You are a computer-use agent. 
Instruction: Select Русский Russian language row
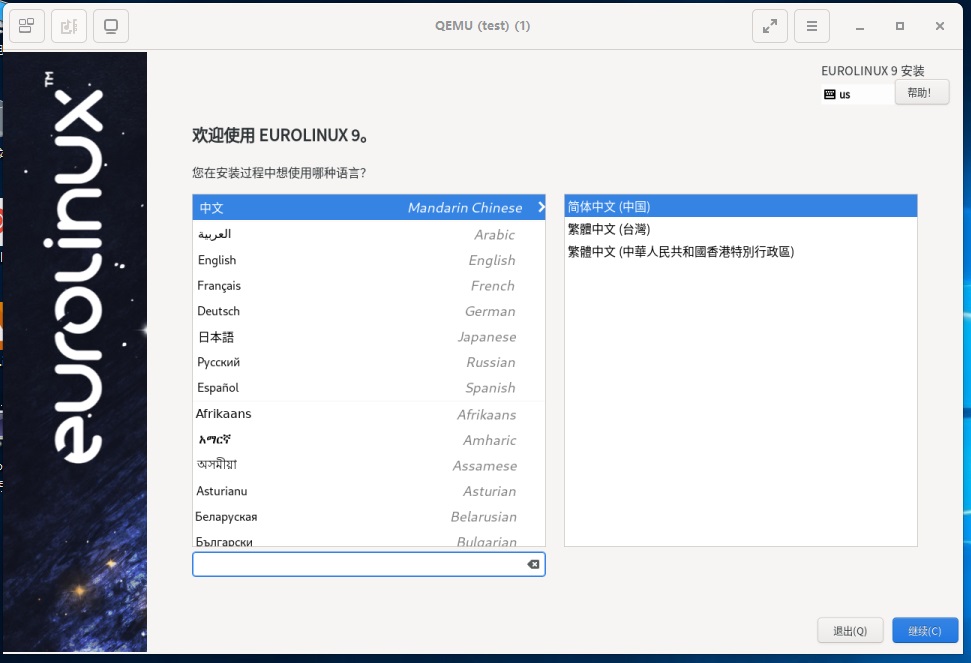369,362
